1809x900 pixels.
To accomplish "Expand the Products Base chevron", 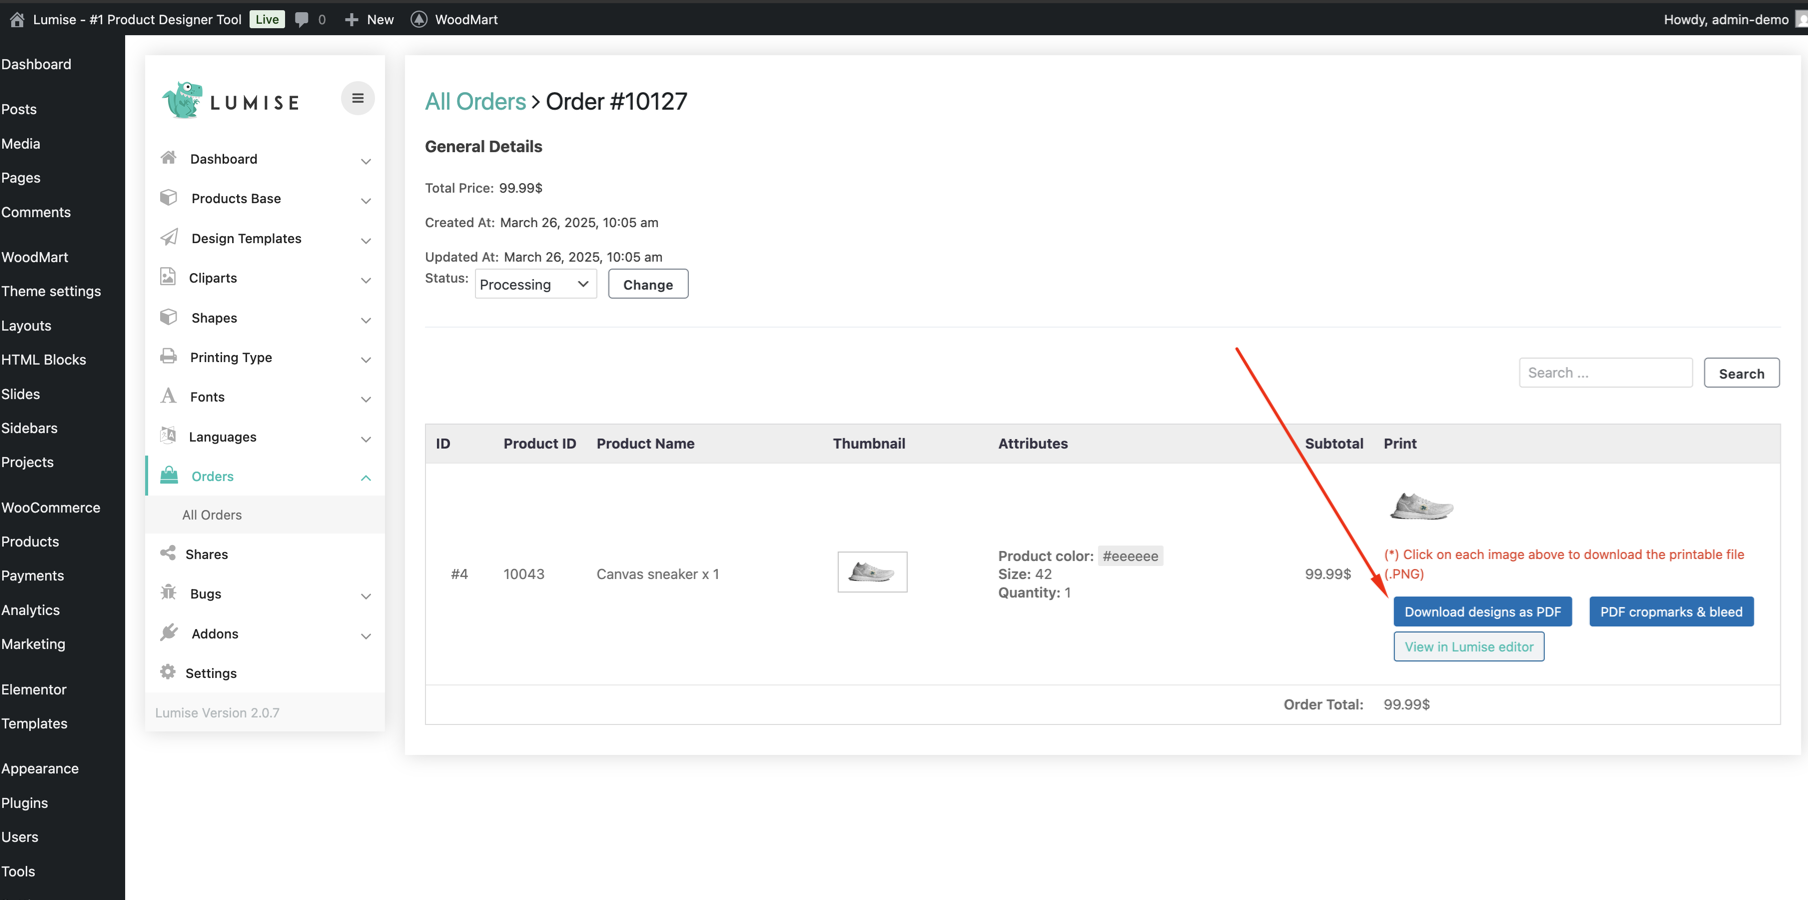I will pos(366,201).
